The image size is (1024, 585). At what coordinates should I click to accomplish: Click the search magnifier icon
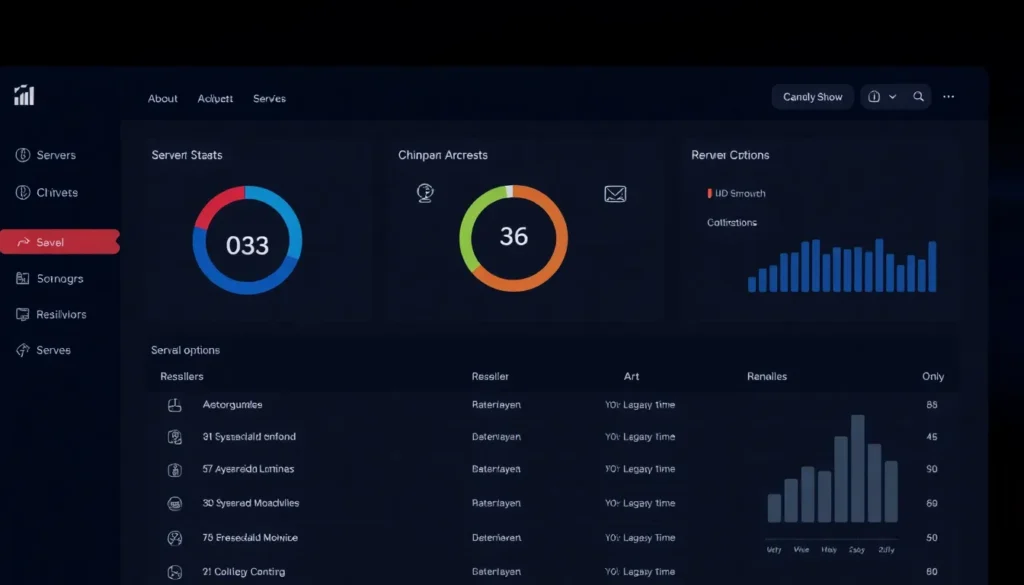tap(918, 97)
